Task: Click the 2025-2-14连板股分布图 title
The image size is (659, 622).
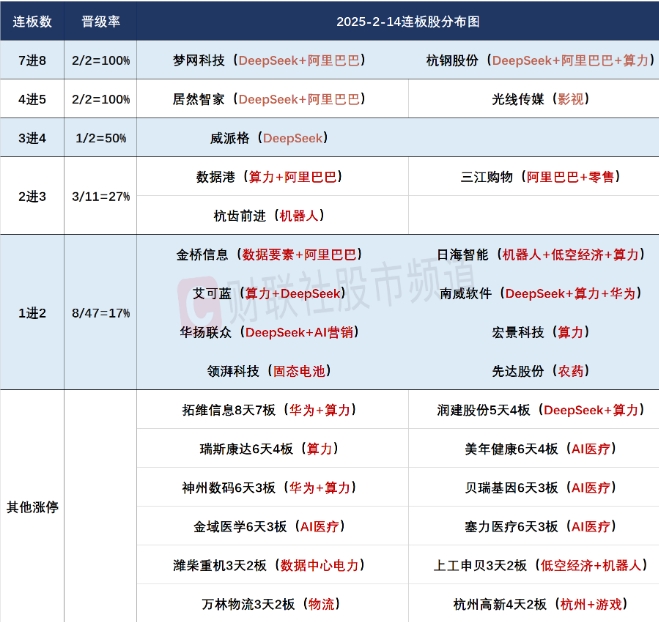Action: [408, 21]
